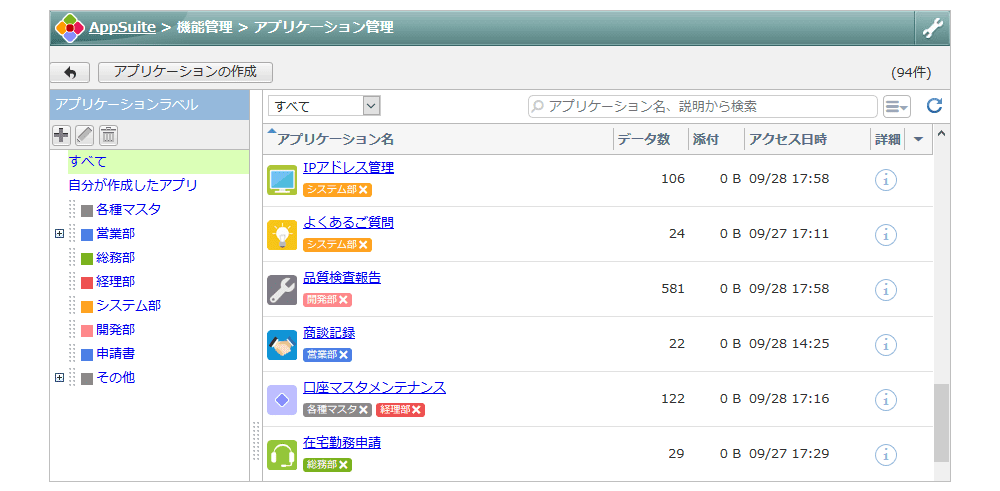Image resolution: width=1000 pixels, height=491 pixels.
Task: Refresh the application list
Action: [934, 106]
